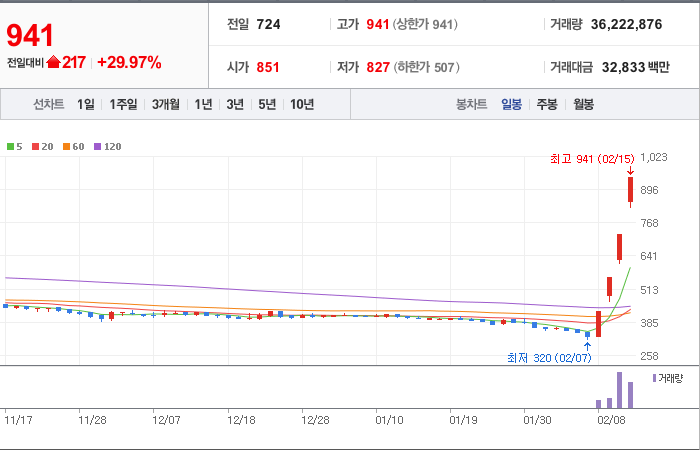Click the 11/17 date axis label
The height and width of the screenshot is (450, 700).
[x=18, y=420]
